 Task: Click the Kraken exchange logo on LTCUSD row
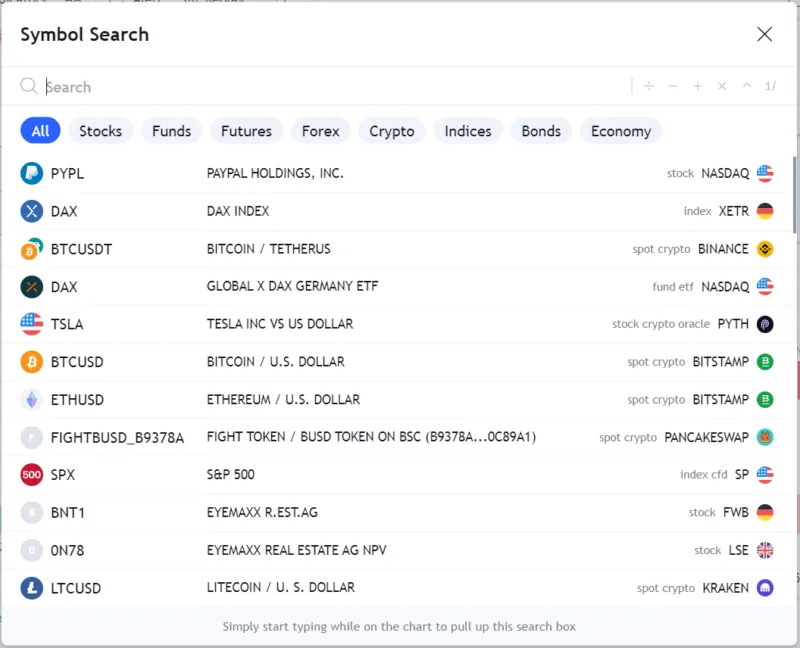765,588
